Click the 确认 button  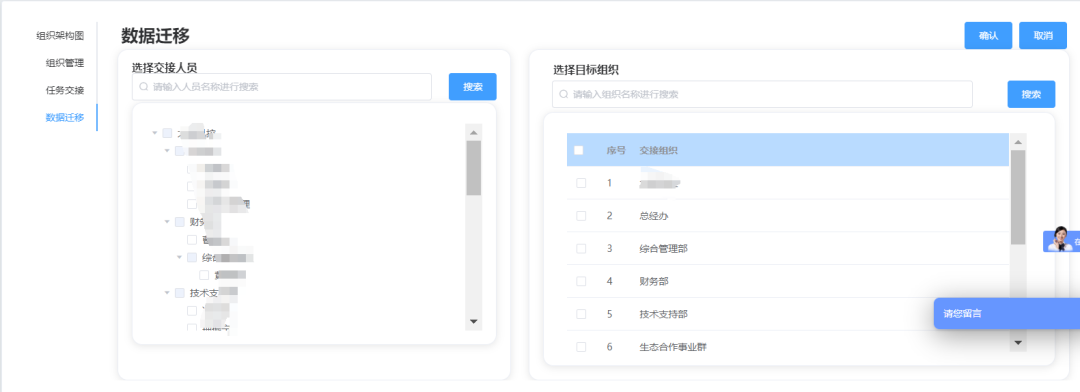(x=988, y=36)
